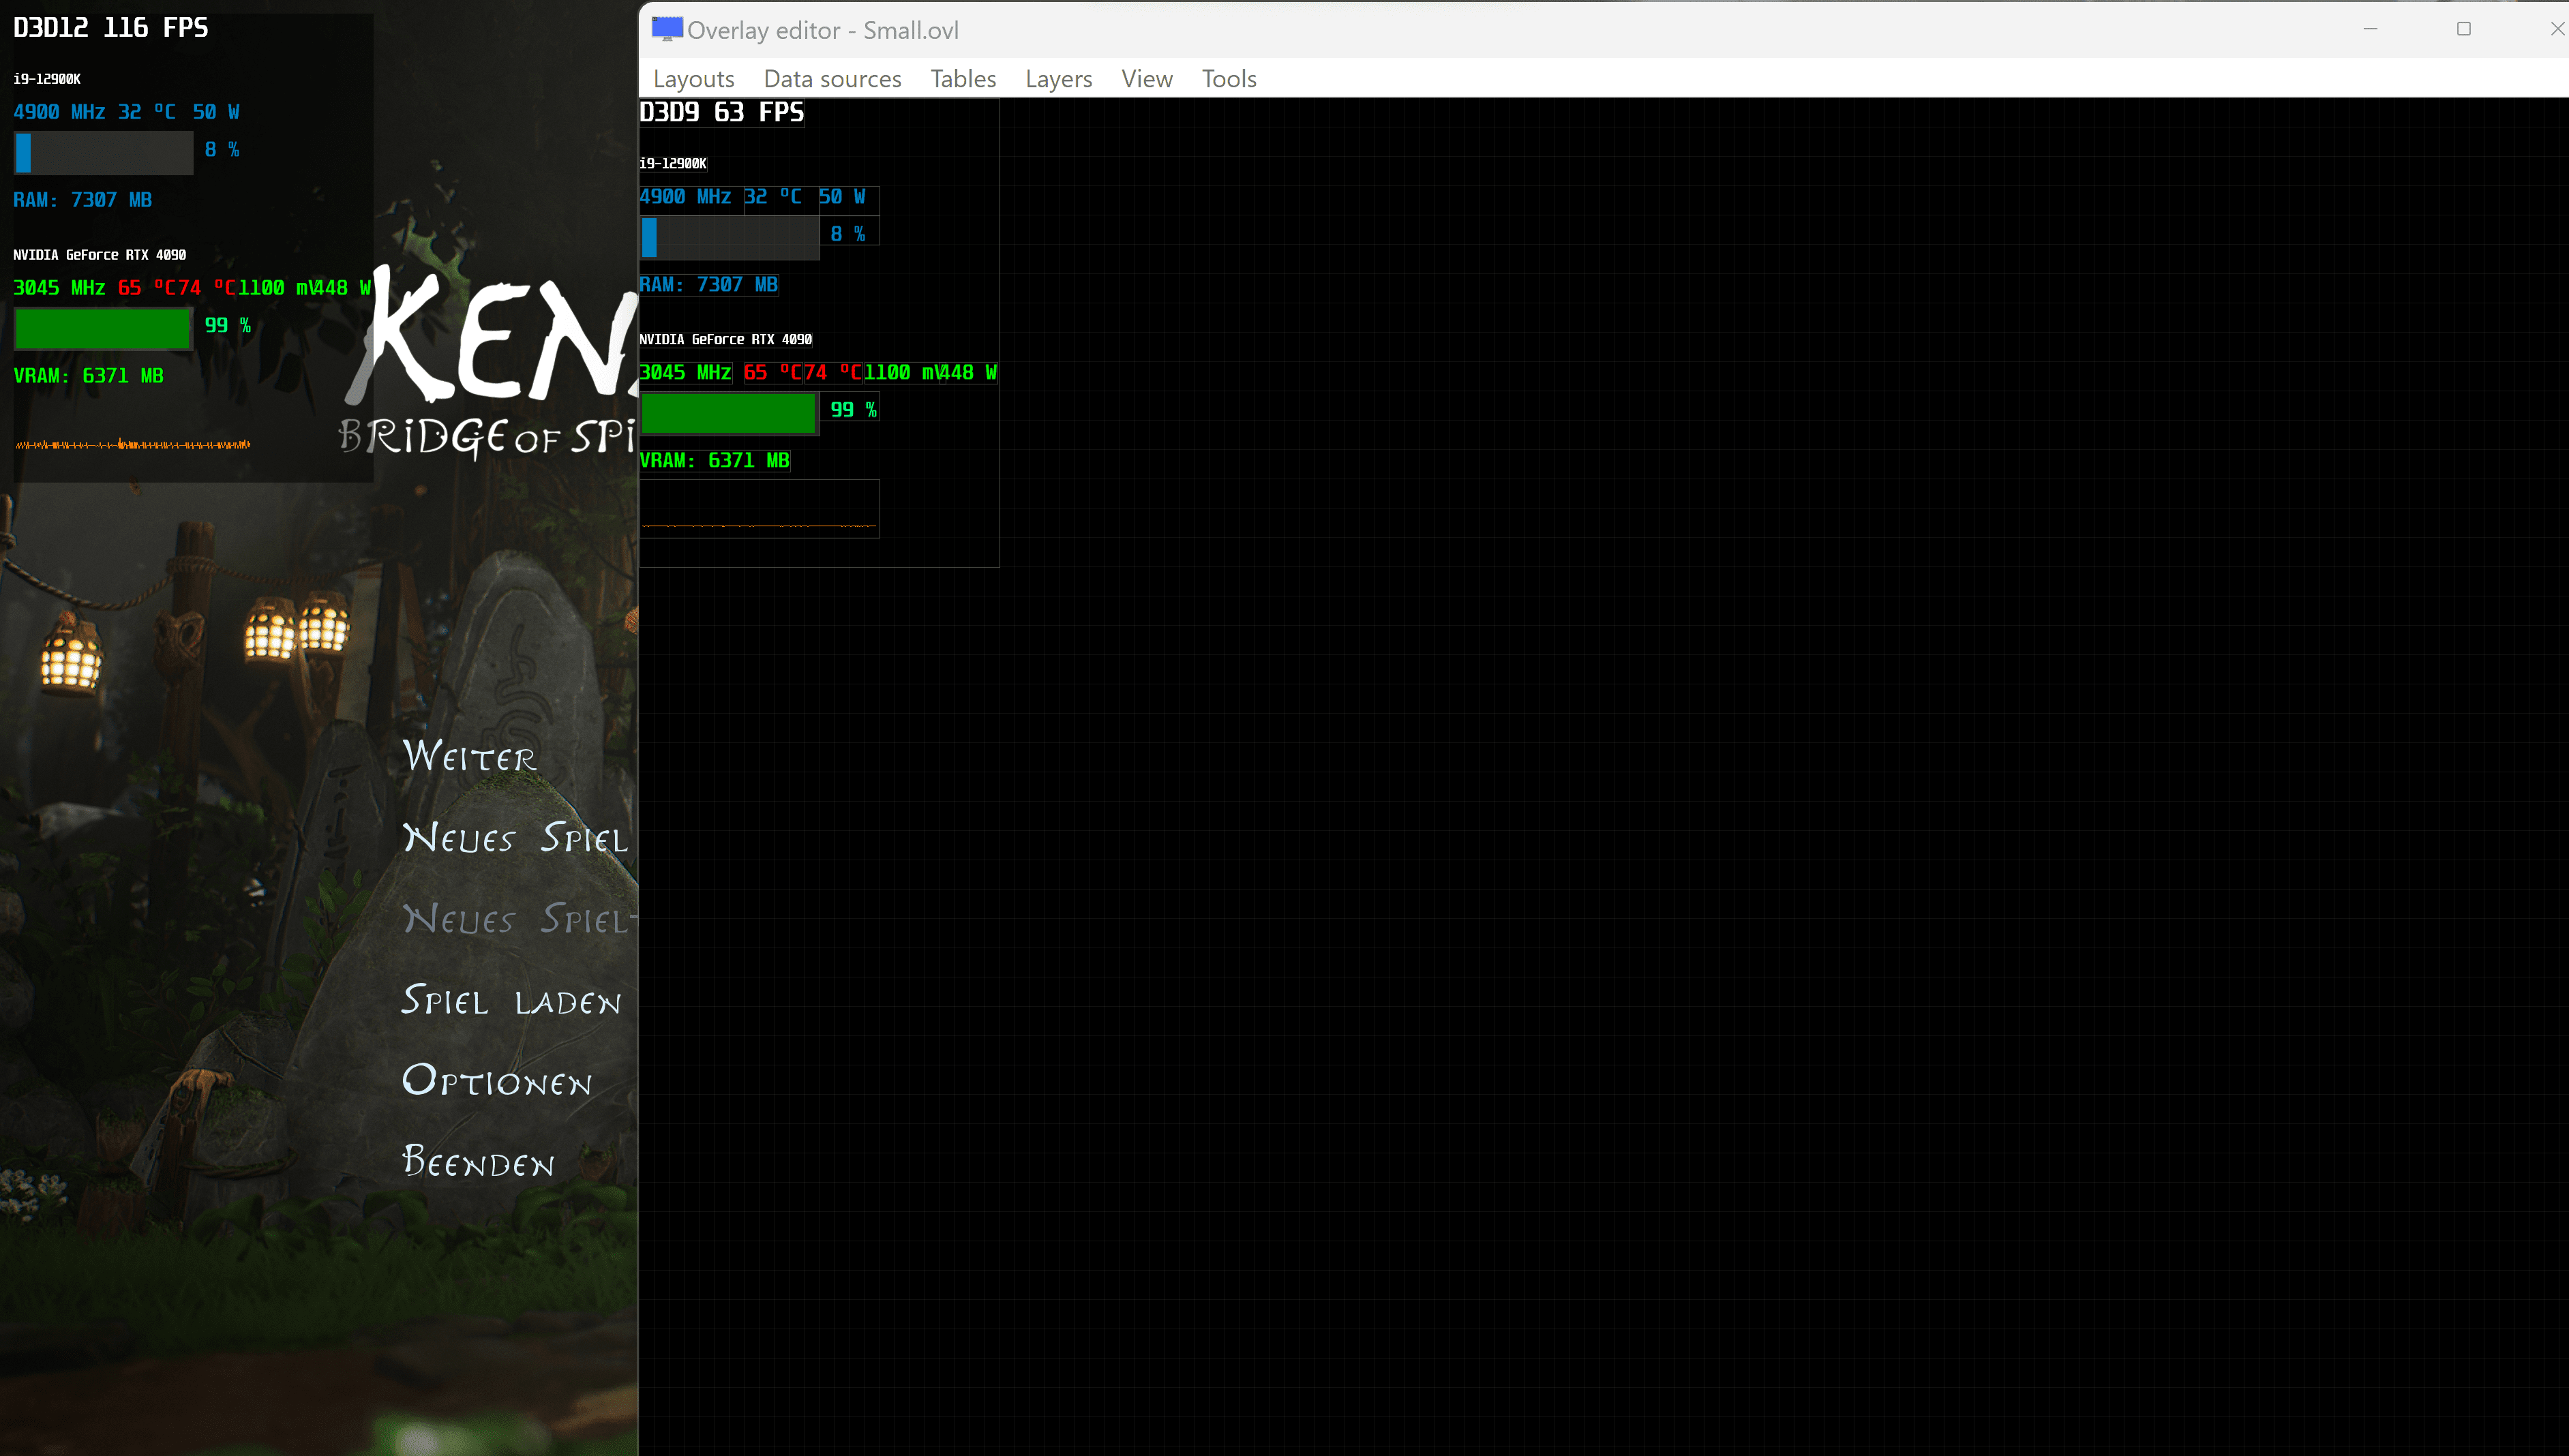
Task: Select the orange frametime graph layer in editor
Action: [760, 509]
